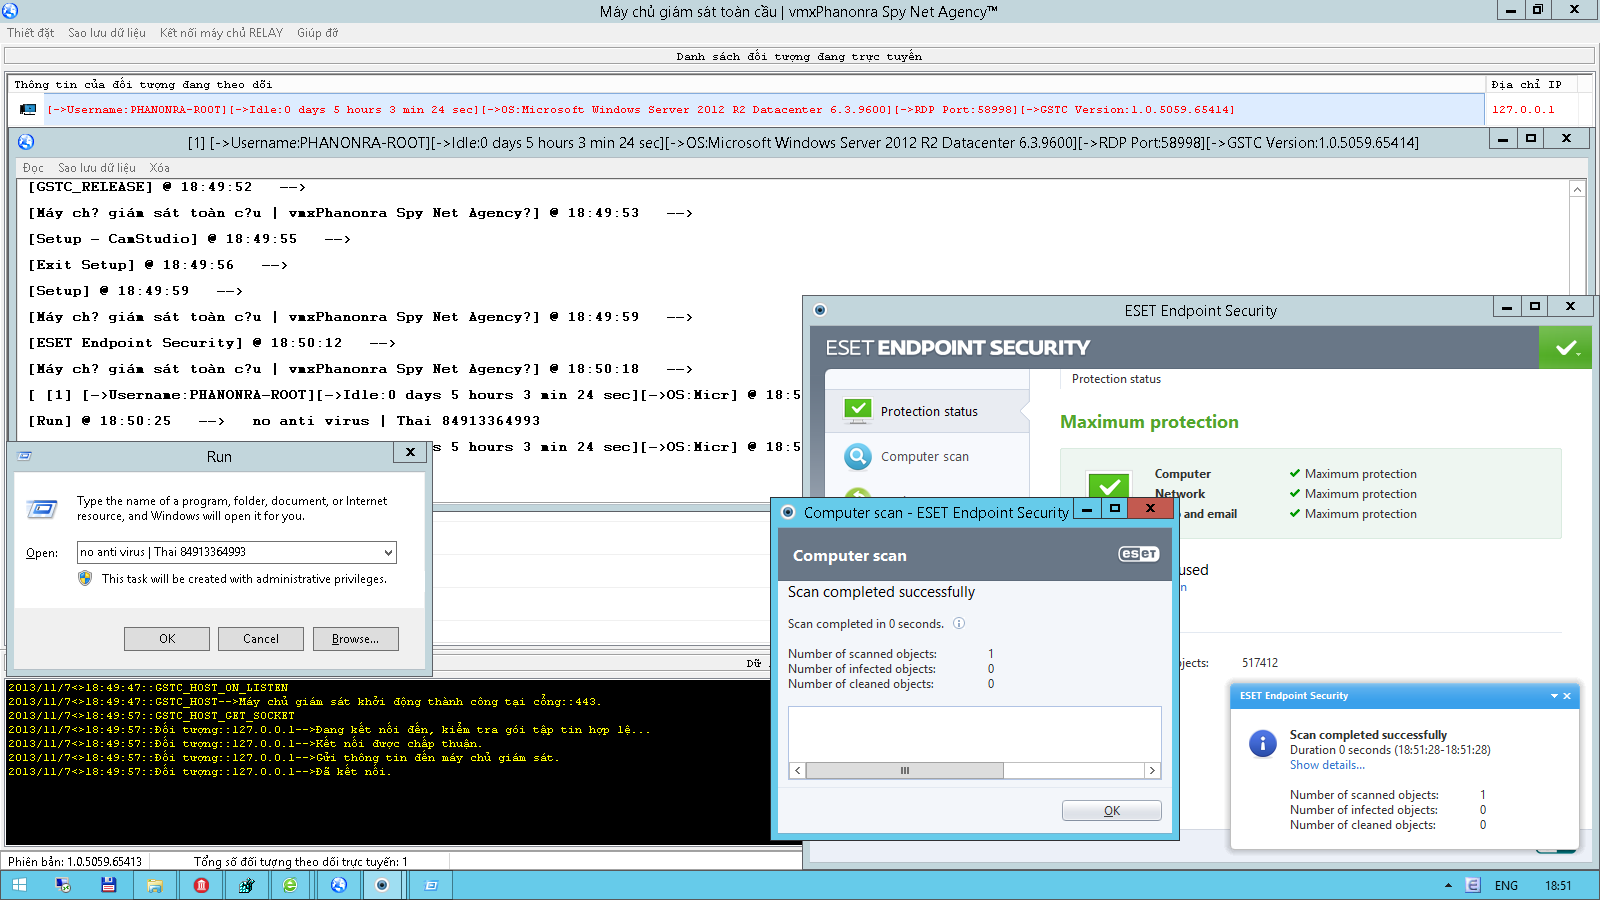Viewport: 1600px width, 900px height.
Task: Open the Giúp đỡ menu
Action: click(318, 33)
